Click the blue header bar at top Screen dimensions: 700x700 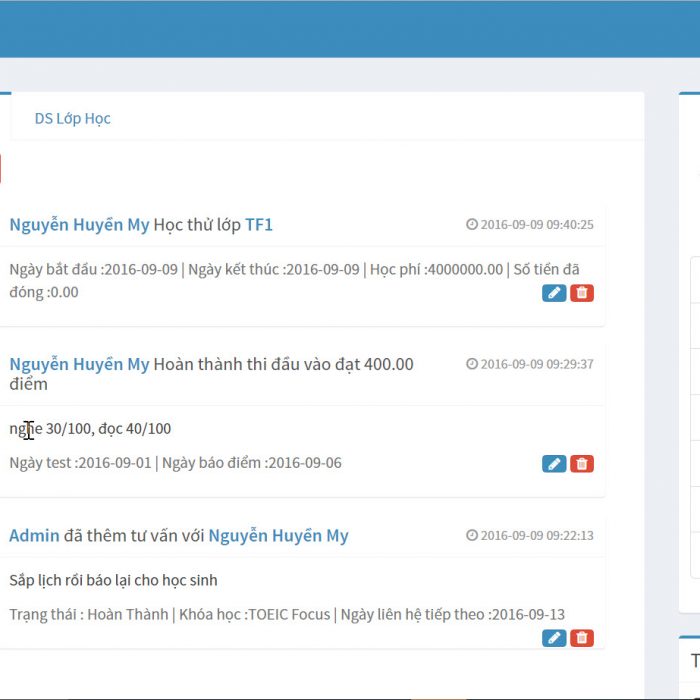pyautogui.click(x=350, y=28)
